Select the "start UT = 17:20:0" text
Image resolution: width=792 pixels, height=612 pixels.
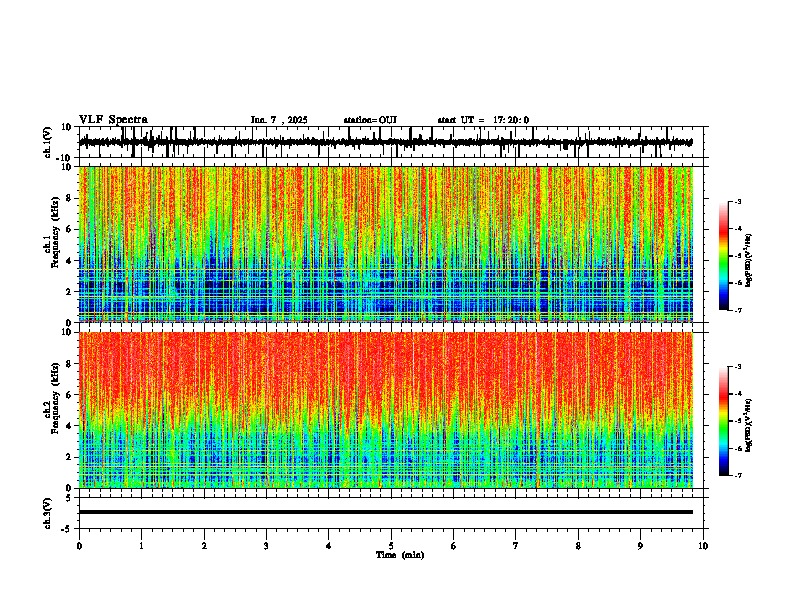click(483, 120)
